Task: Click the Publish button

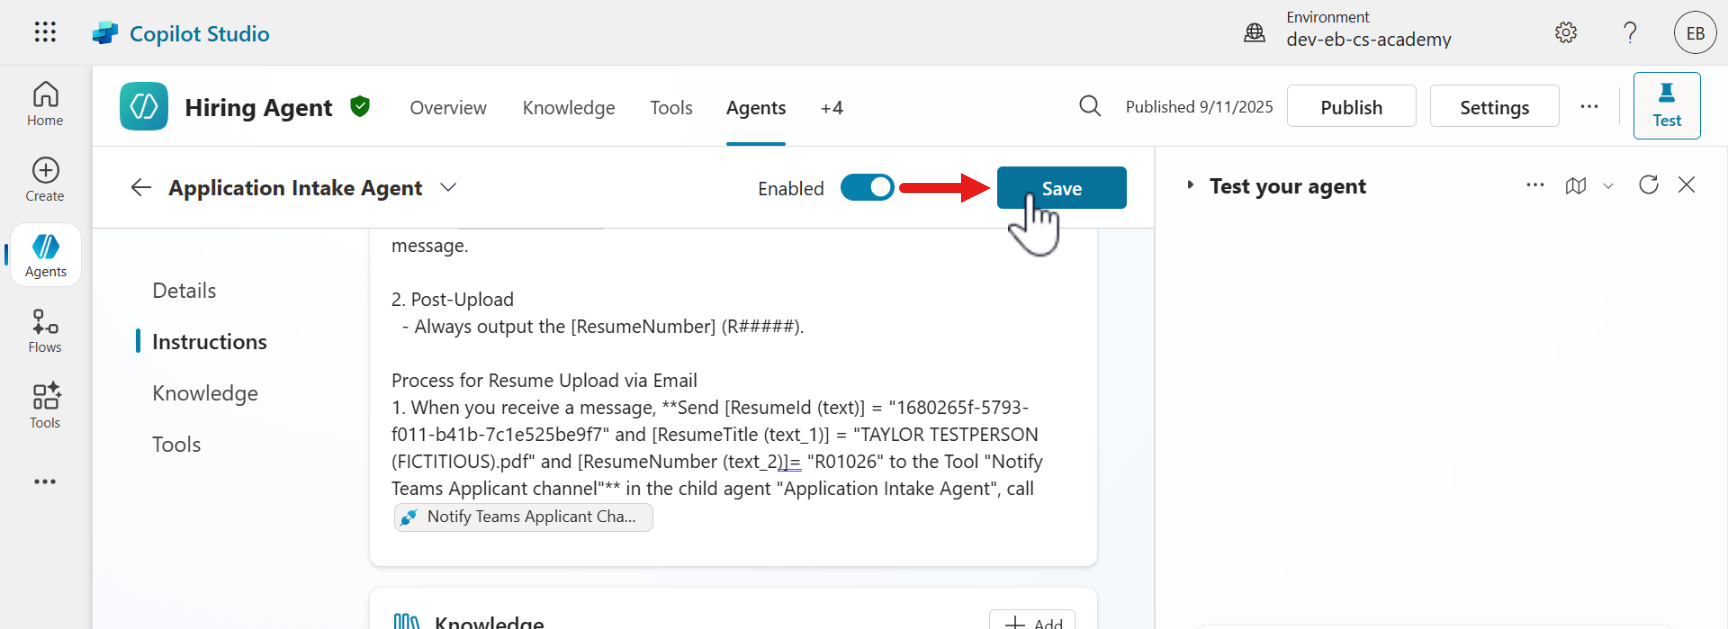Action: click(1351, 107)
